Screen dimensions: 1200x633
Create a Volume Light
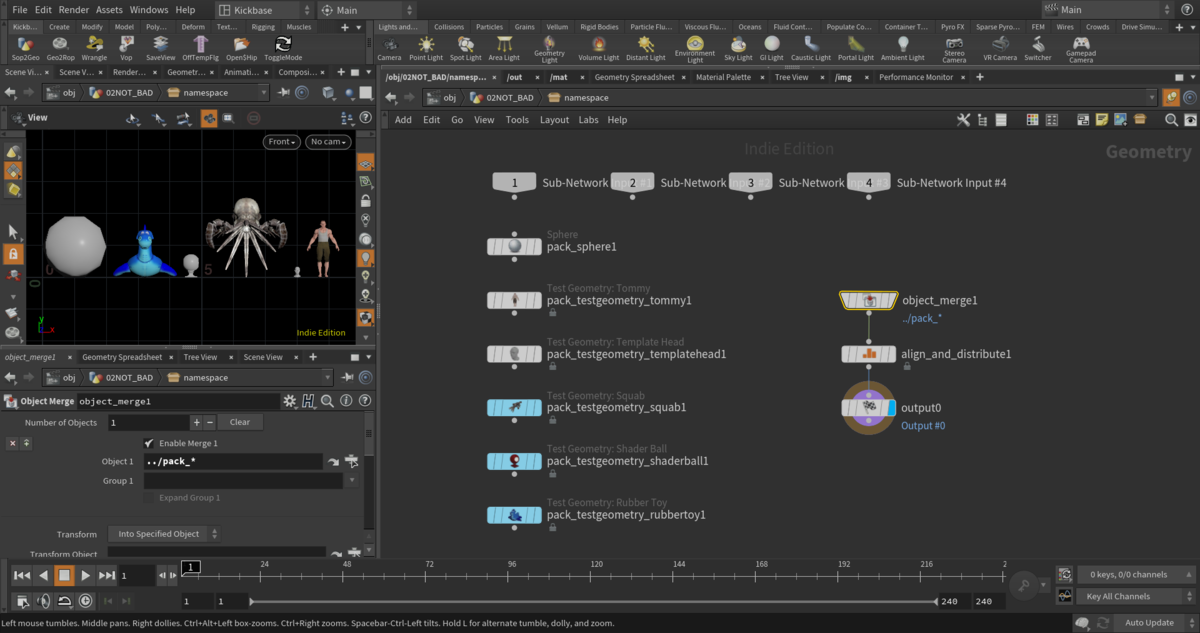598,48
